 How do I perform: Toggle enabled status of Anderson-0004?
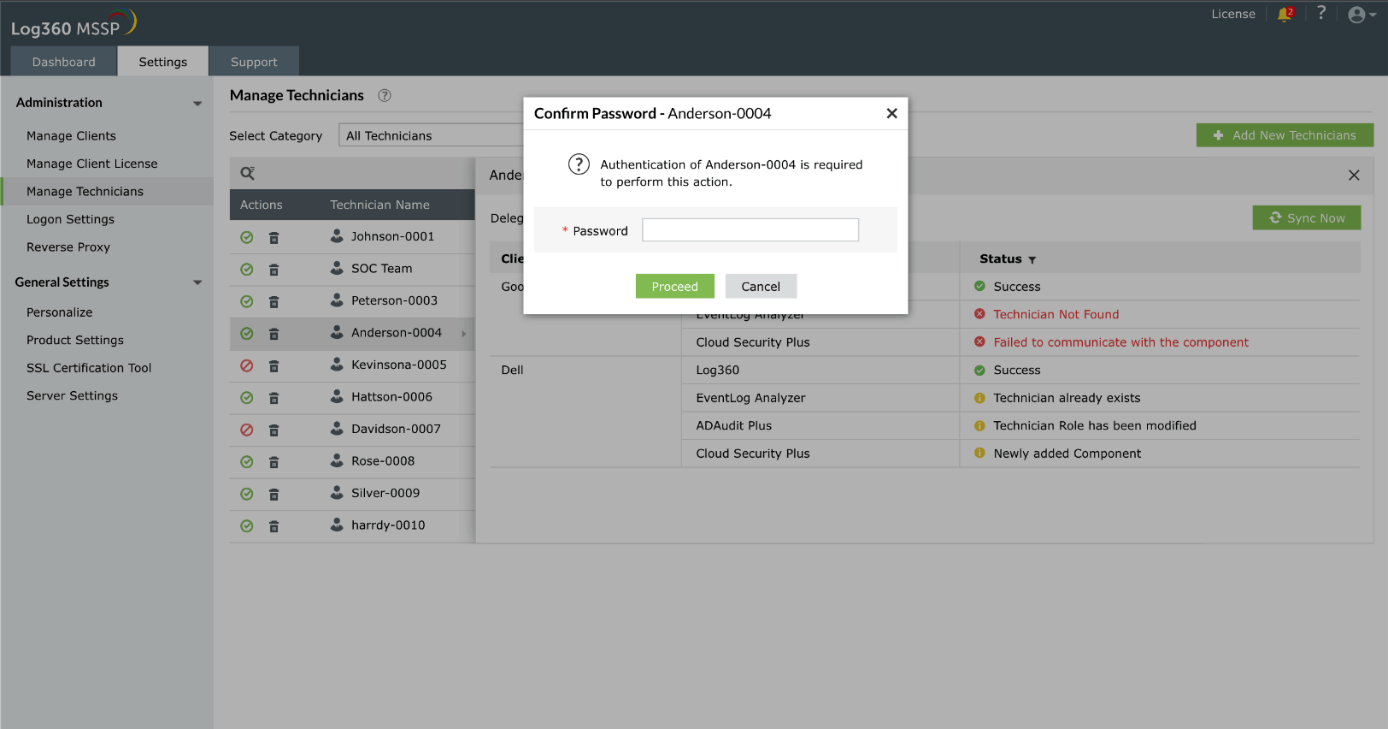(247, 333)
